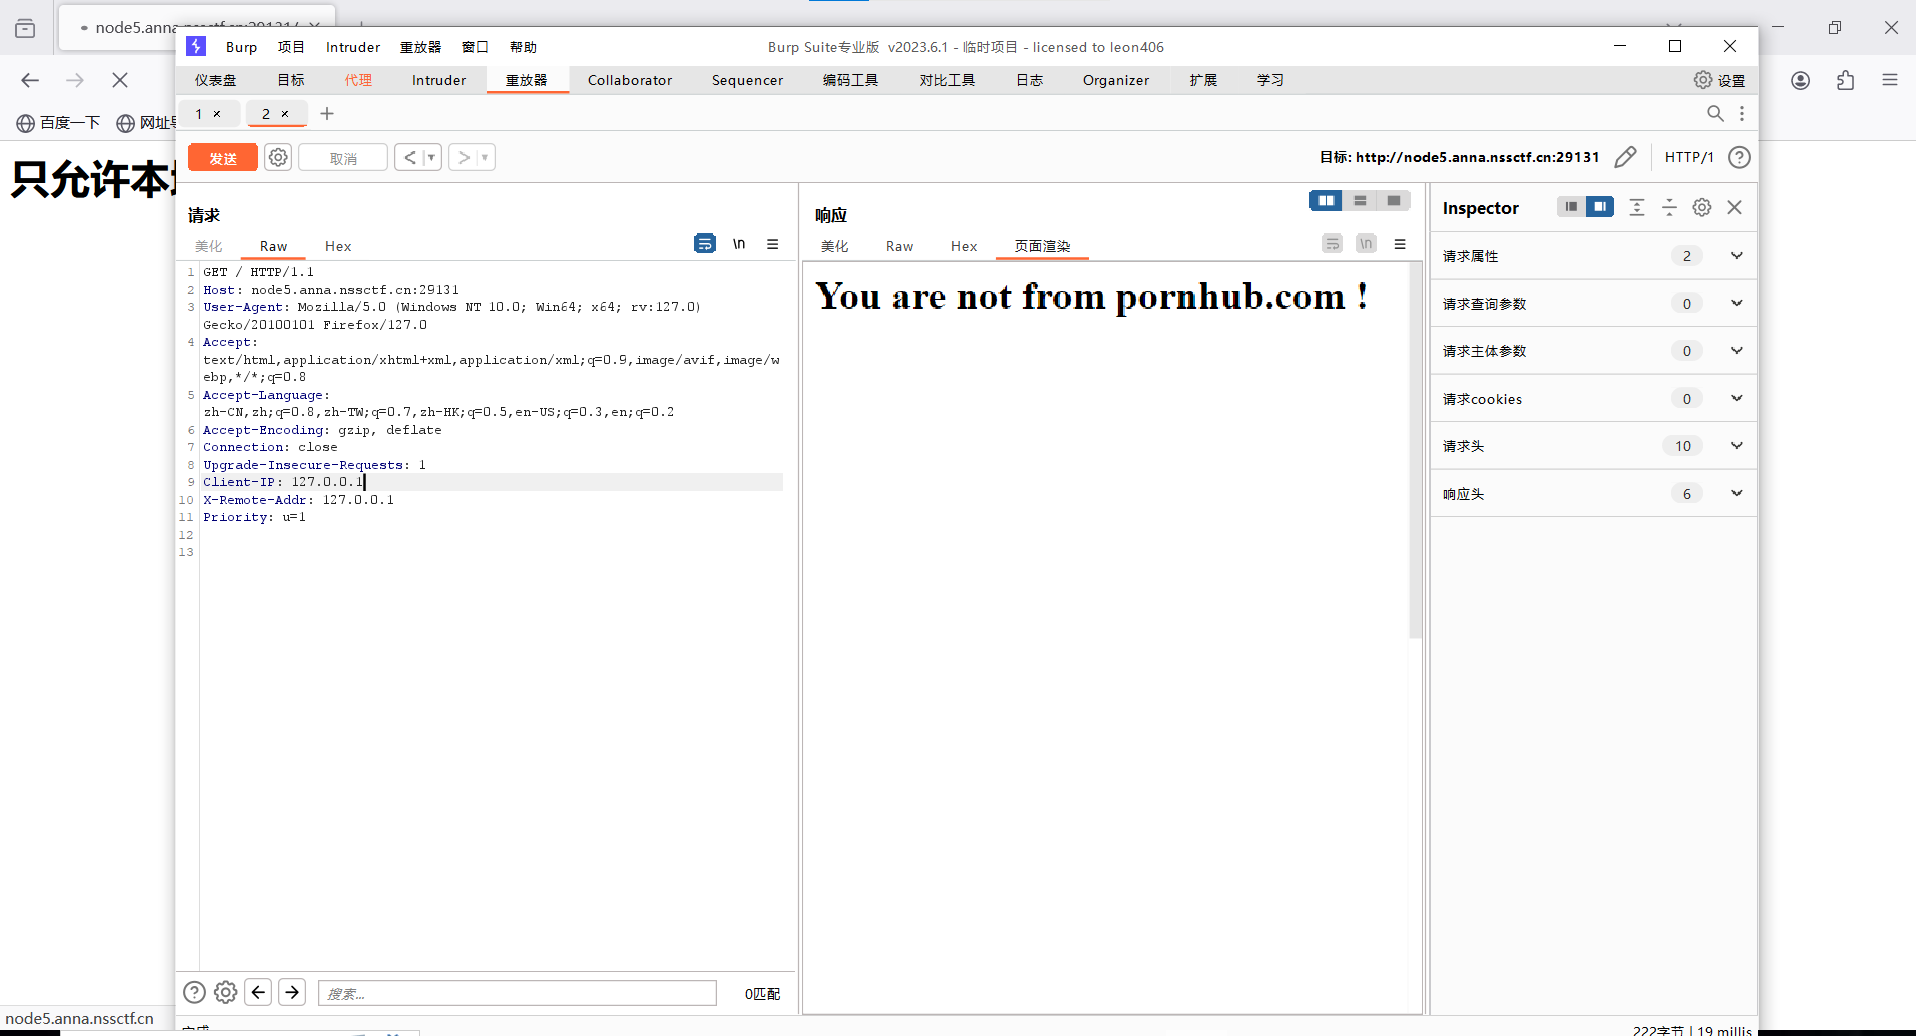Stop loading page in browser
The height and width of the screenshot is (1036, 1916).
tap(120, 80)
